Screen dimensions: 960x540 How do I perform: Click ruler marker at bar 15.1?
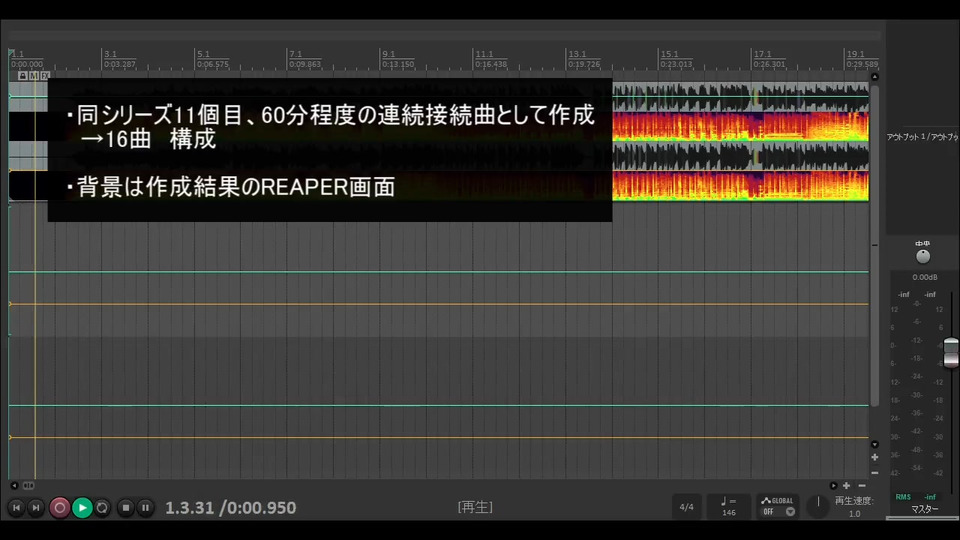click(670, 54)
